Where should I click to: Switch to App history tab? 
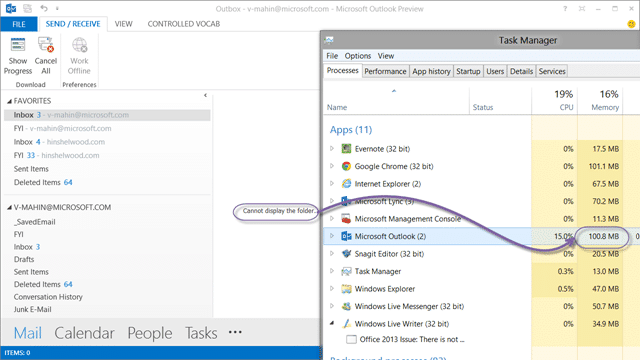point(431,71)
